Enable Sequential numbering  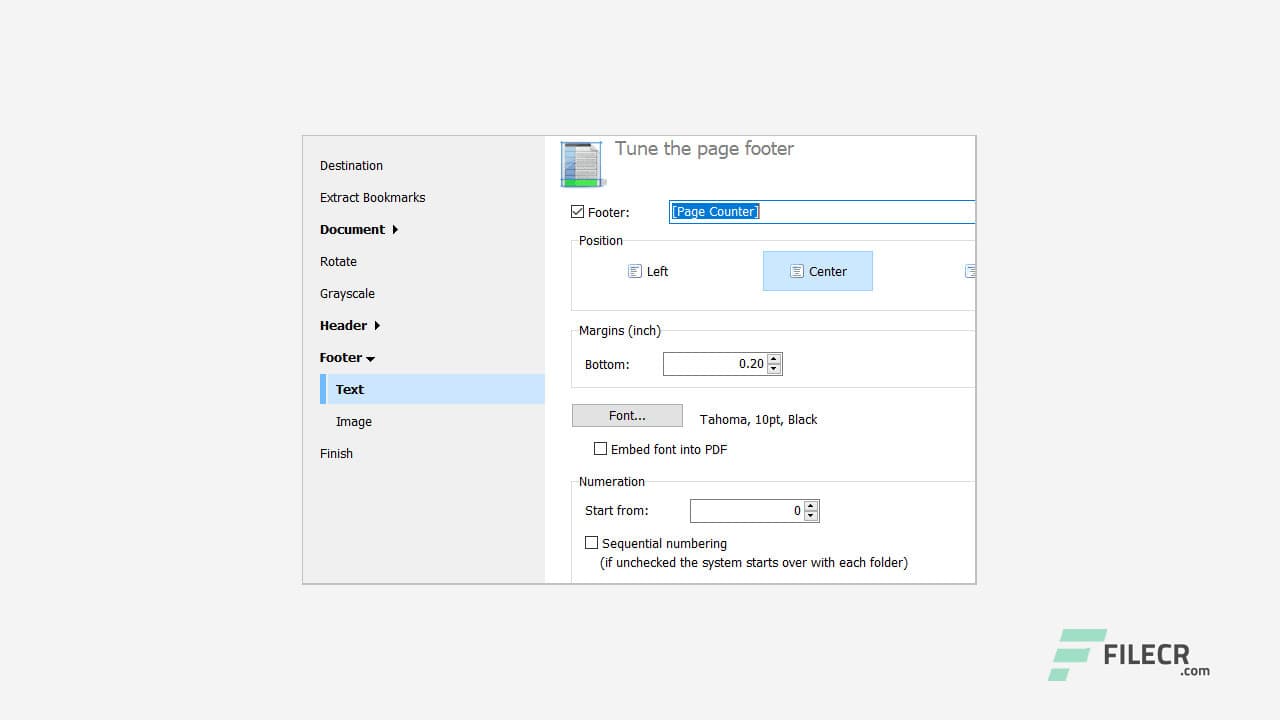click(x=592, y=542)
